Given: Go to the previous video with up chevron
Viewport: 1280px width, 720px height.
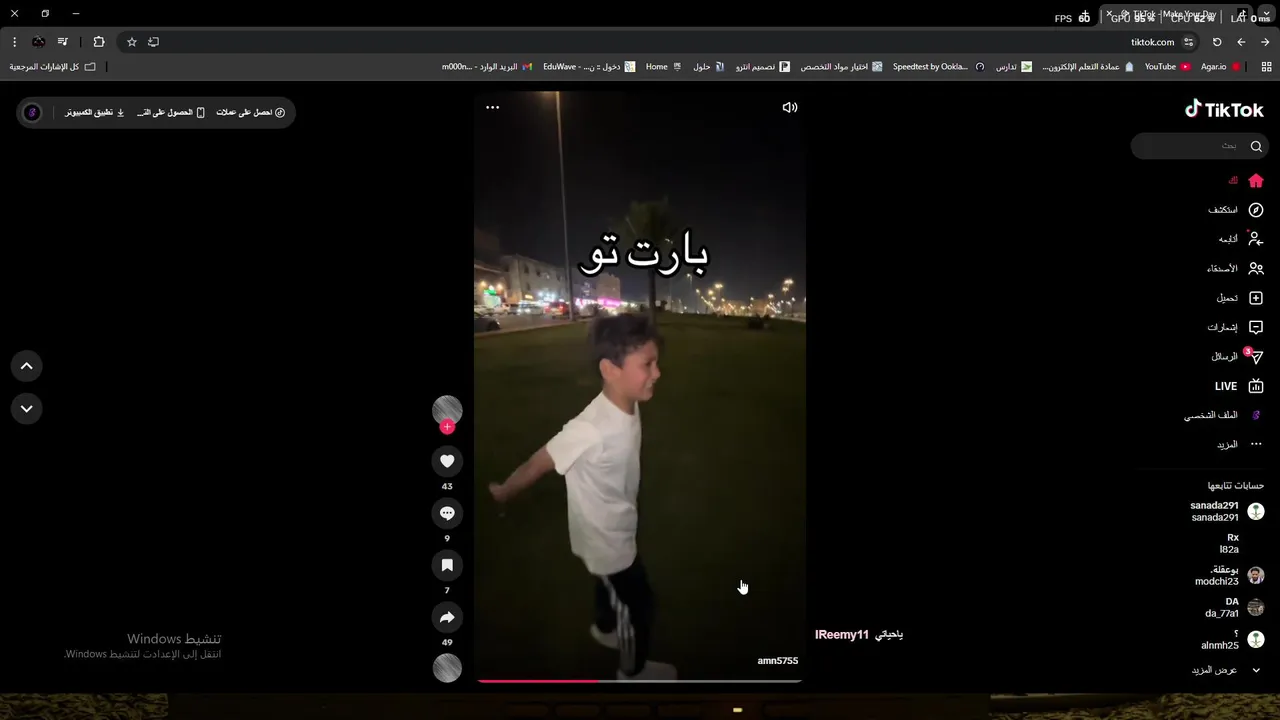Looking at the screenshot, I should pos(27,366).
